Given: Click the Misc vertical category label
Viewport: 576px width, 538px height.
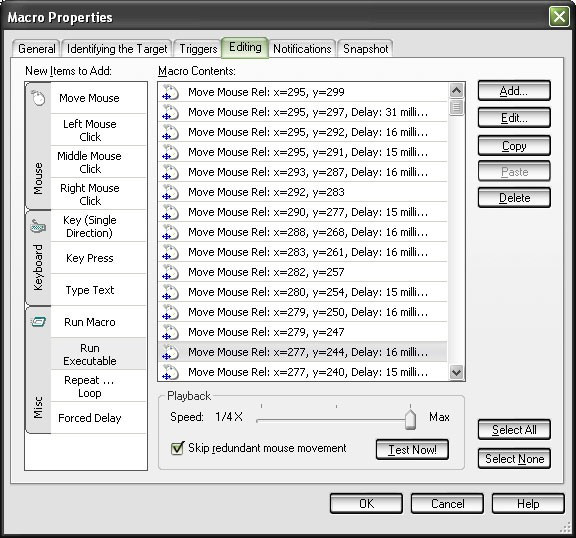Looking at the screenshot, I should pos(38,407).
